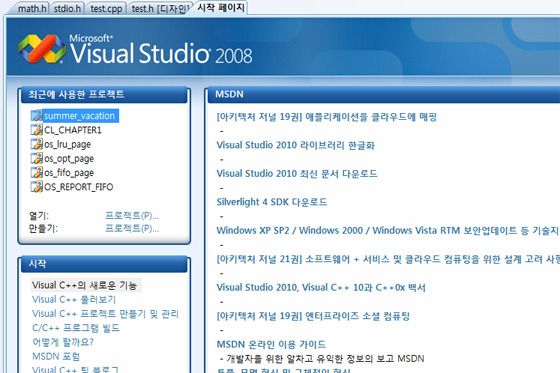Screen dimensions: 560x373
Task: Switch to the math.h tab
Action: point(31,8)
